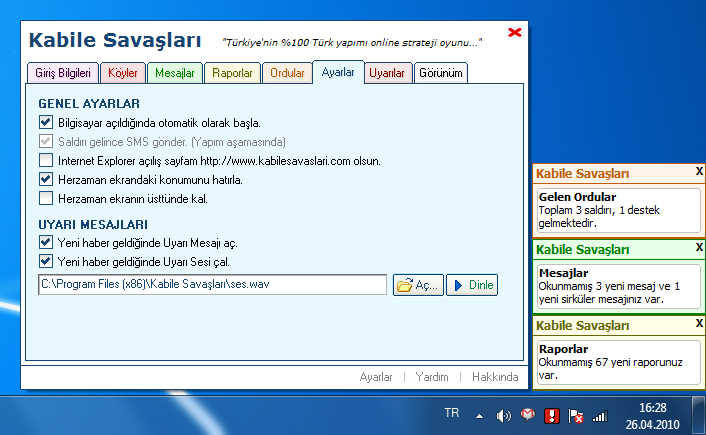Disable 'Uyarı Sesi çal' checkbox

(x=46, y=261)
